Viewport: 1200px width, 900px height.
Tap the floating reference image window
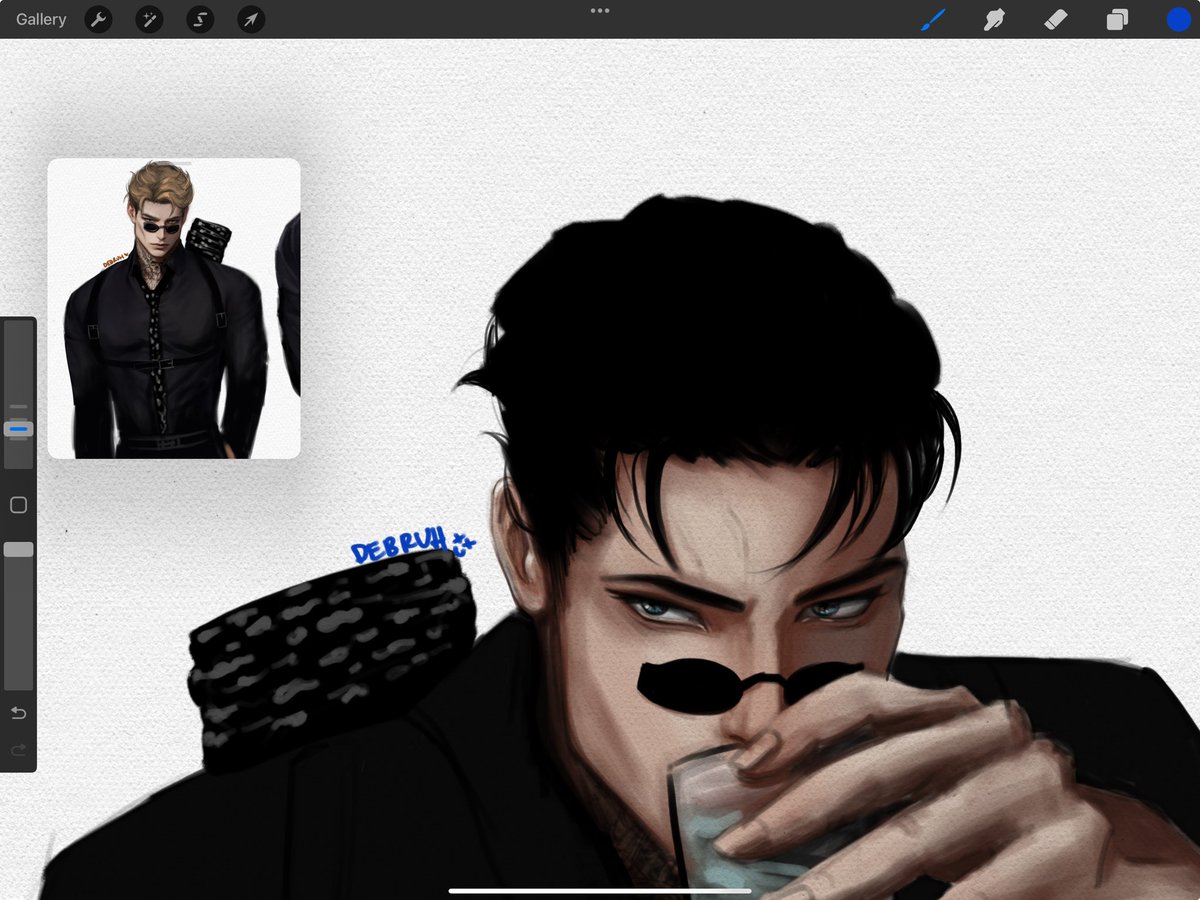pos(174,308)
